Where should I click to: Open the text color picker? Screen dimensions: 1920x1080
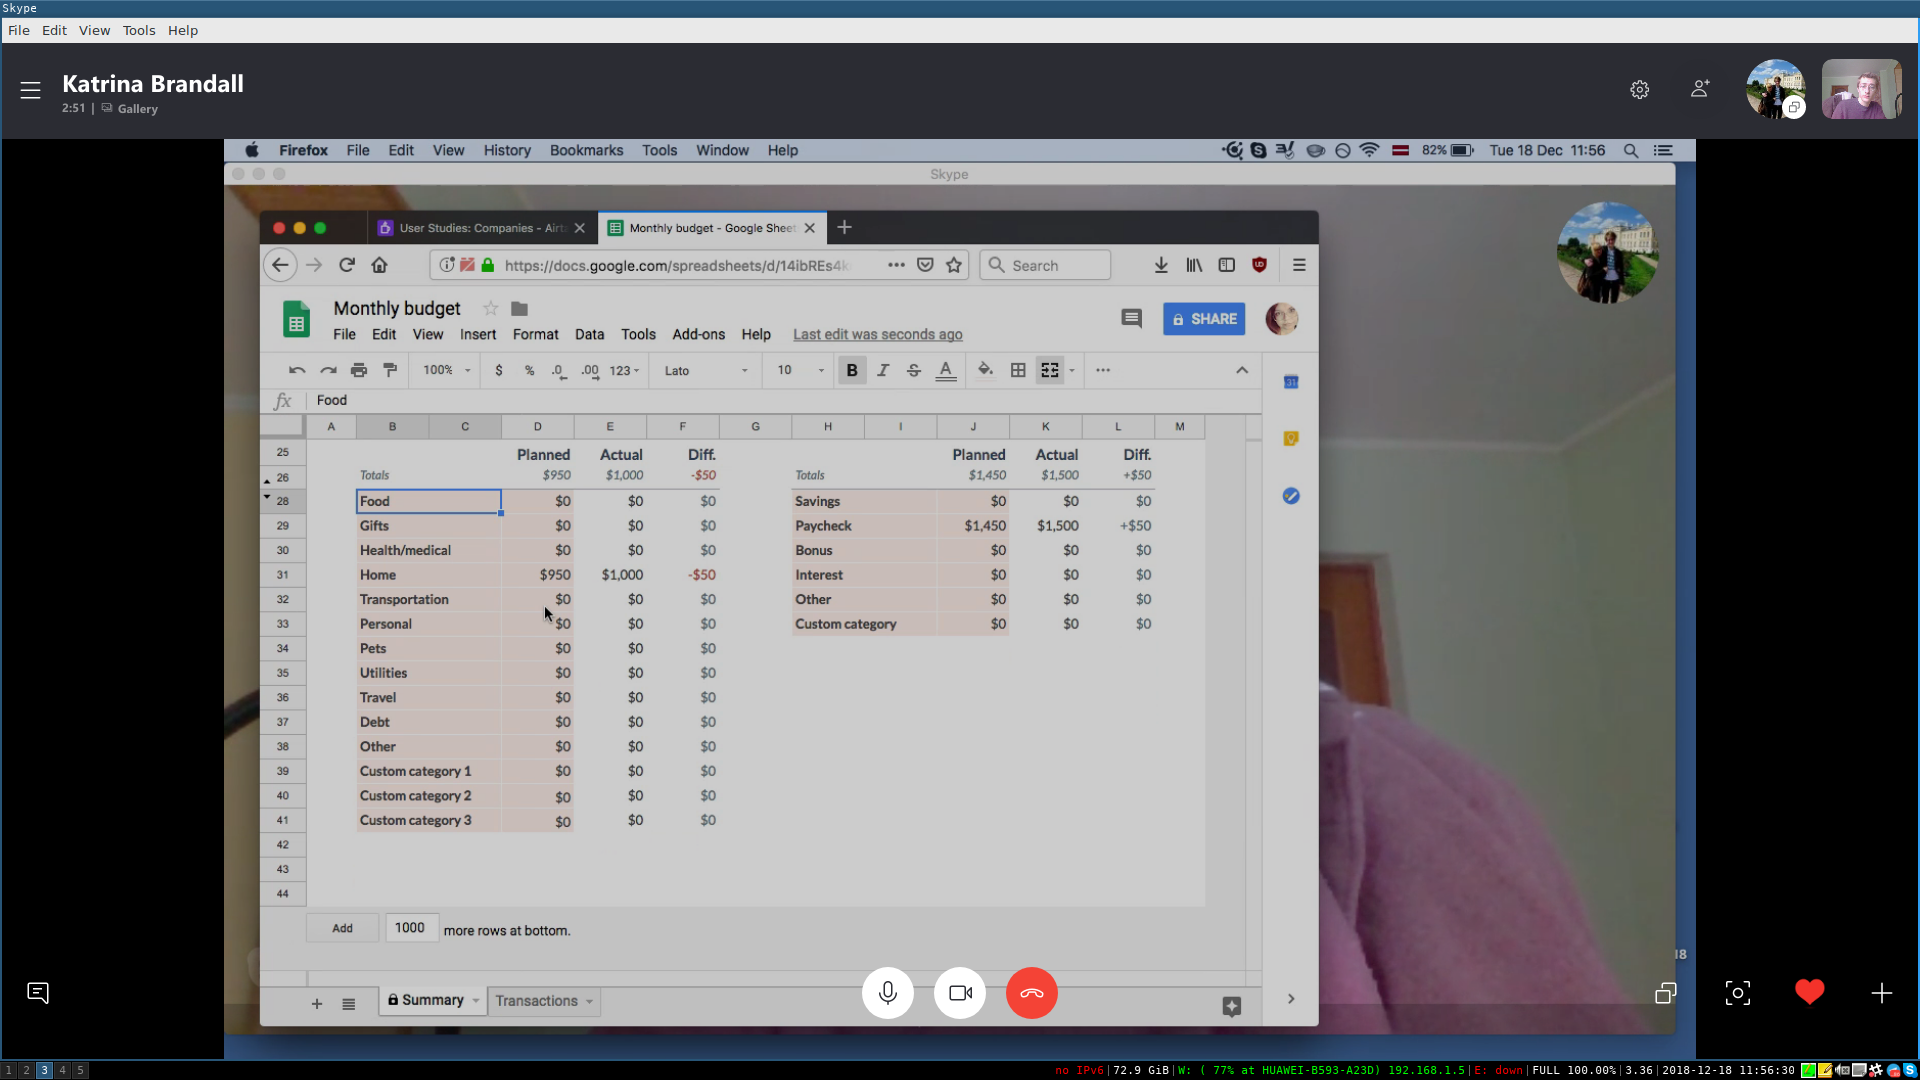tap(945, 370)
